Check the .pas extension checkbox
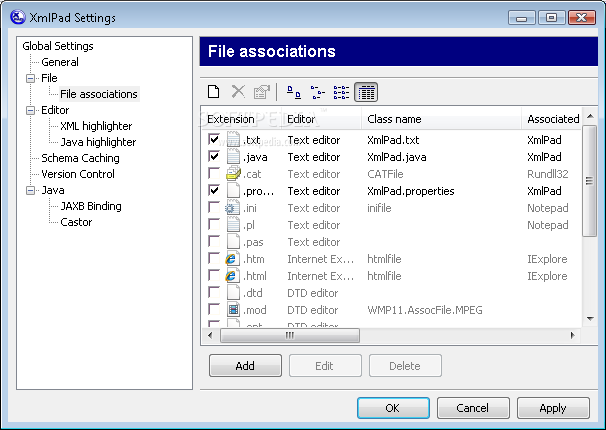The width and height of the screenshot is (606, 430). click(x=214, y=241)
